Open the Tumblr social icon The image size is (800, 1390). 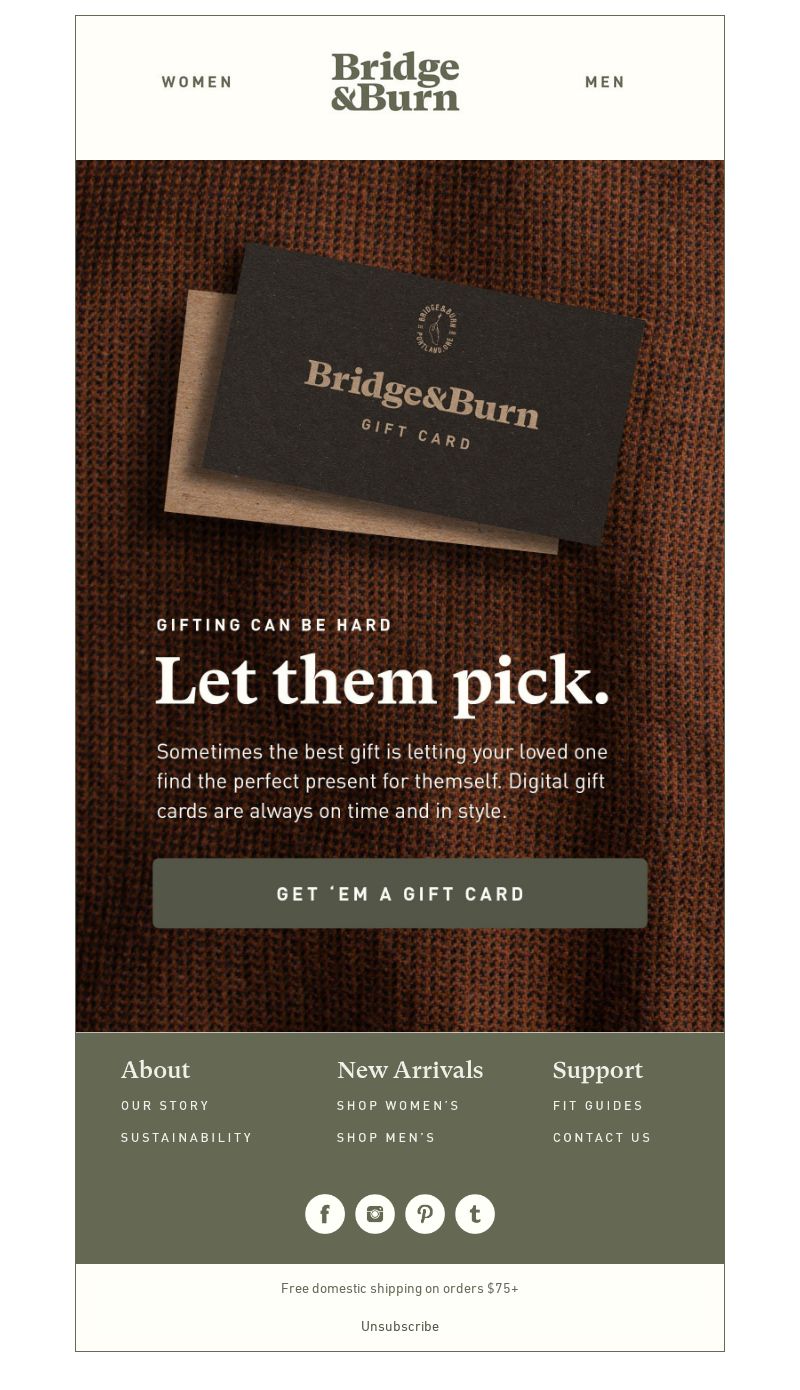click(x=475, y=1214)
